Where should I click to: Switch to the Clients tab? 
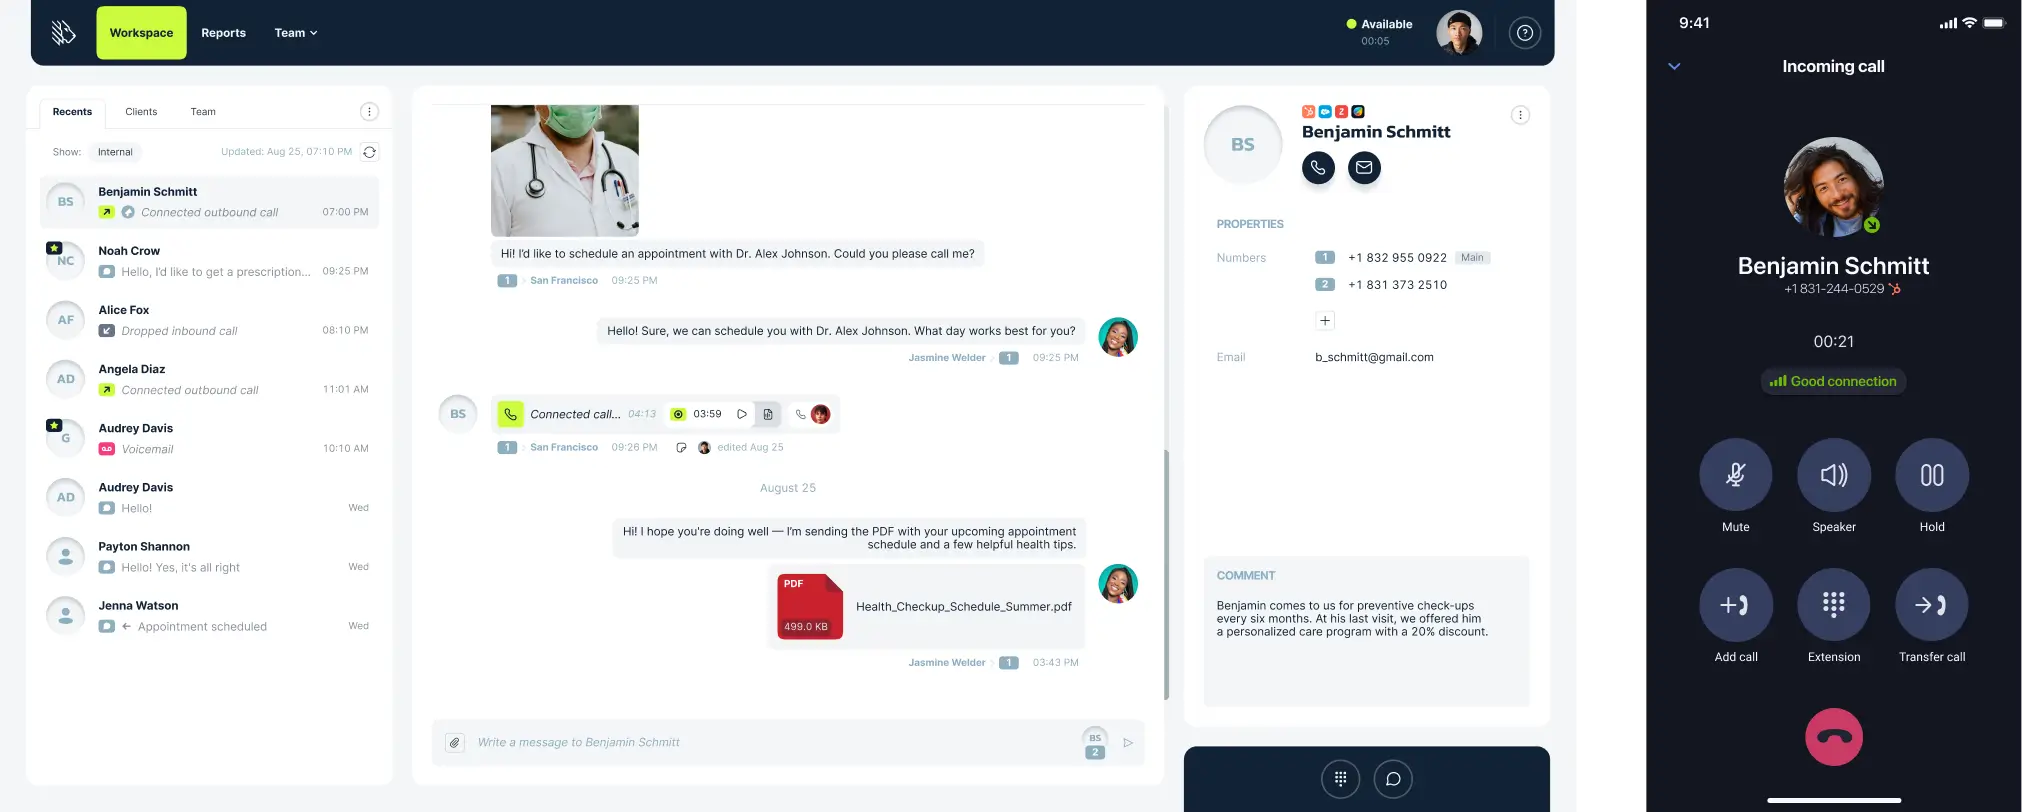tap(141, 112)
